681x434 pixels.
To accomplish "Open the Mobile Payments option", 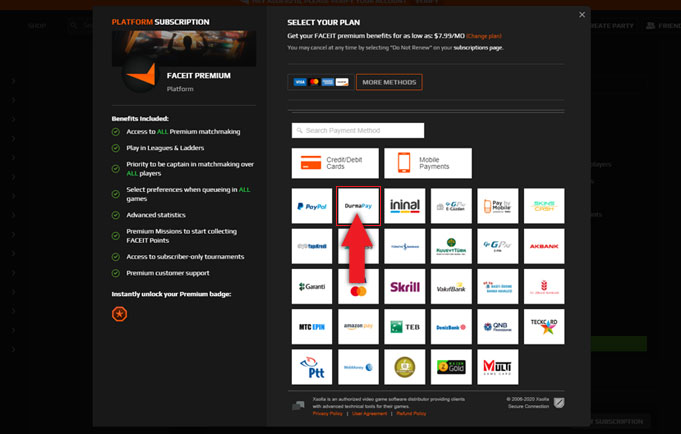I will [x=428, y=163].
